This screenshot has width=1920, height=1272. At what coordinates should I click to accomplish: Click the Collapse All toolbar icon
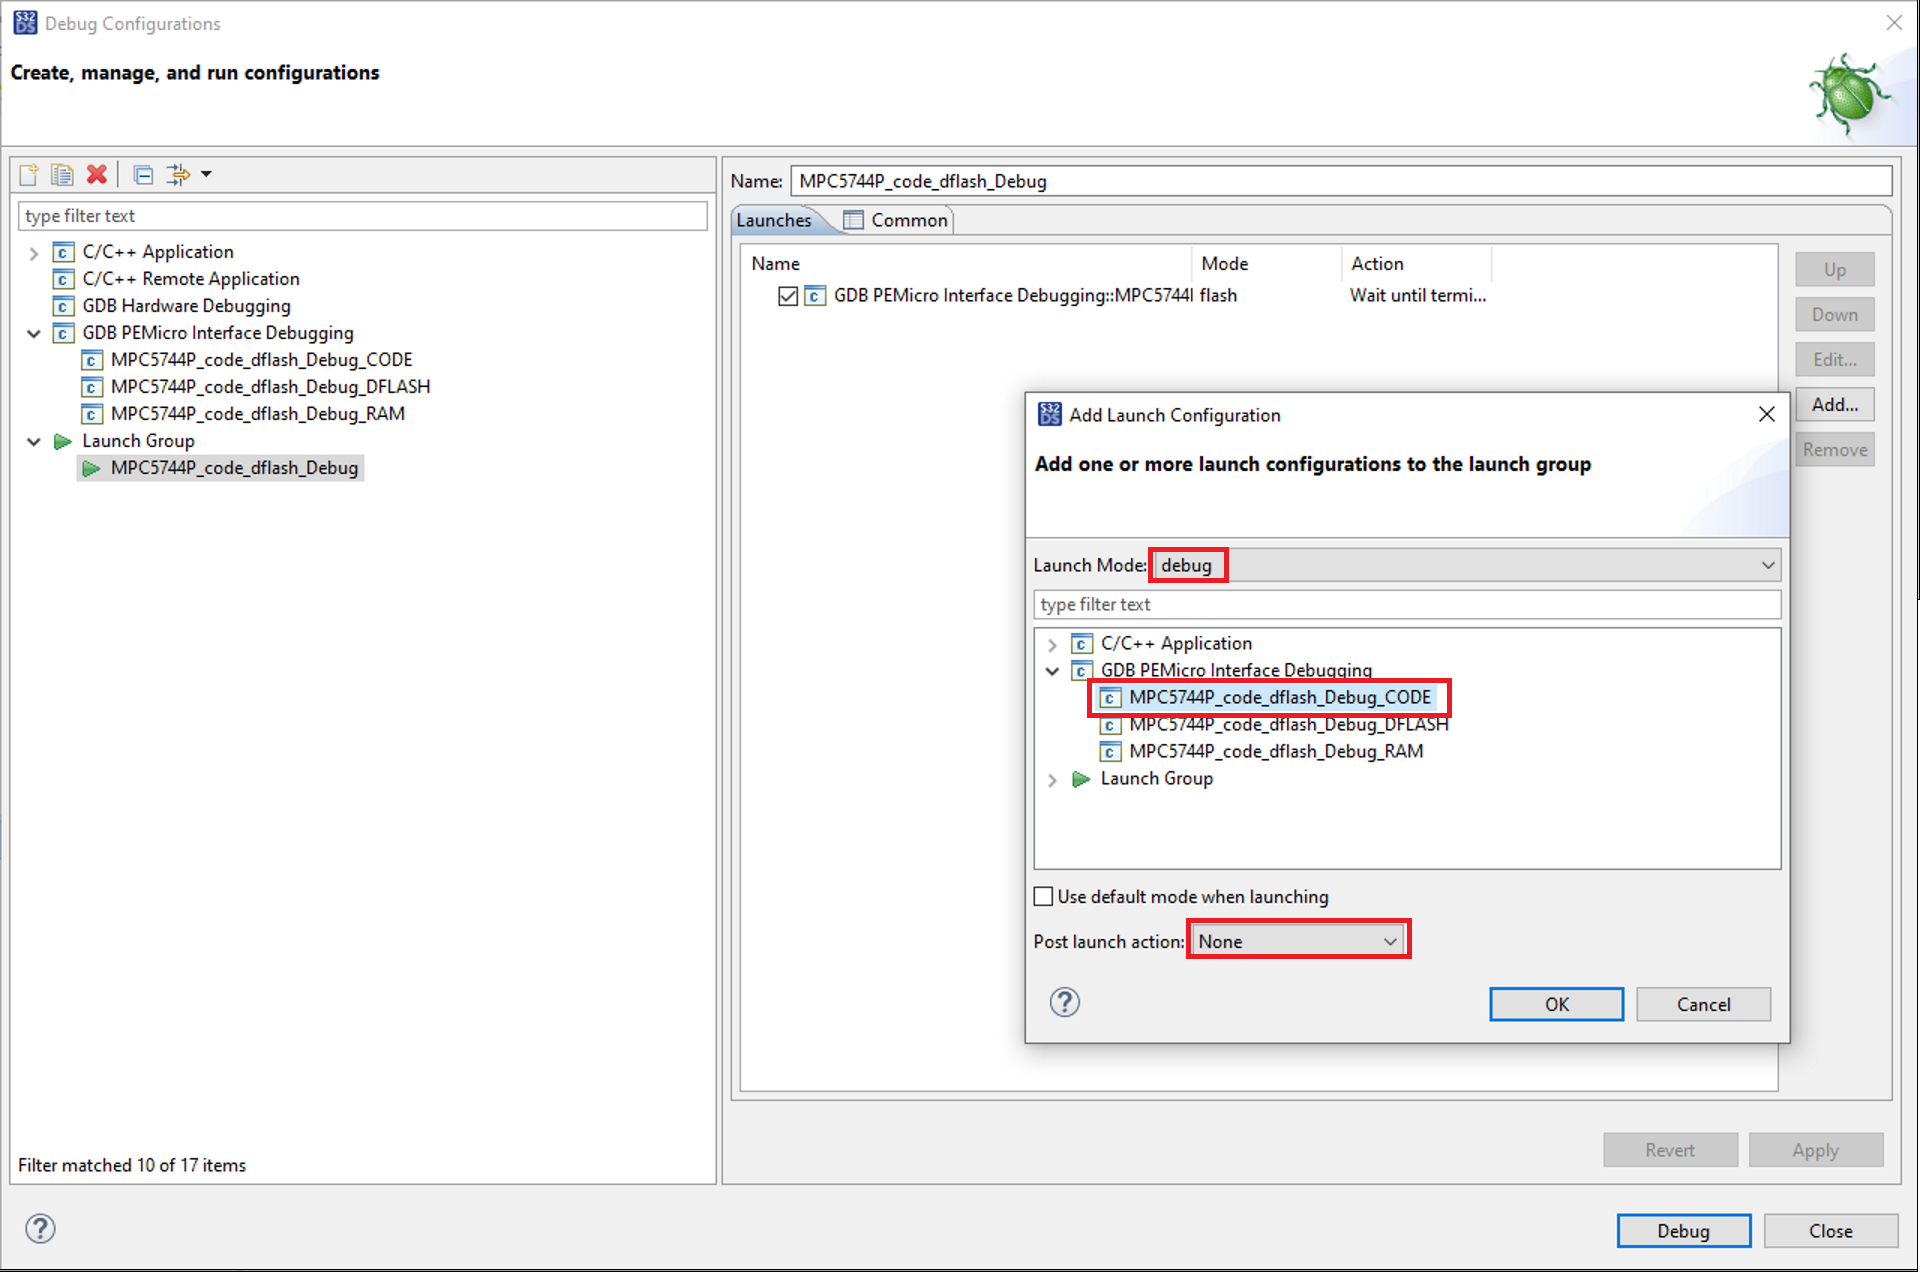click(x=143, y=175)
